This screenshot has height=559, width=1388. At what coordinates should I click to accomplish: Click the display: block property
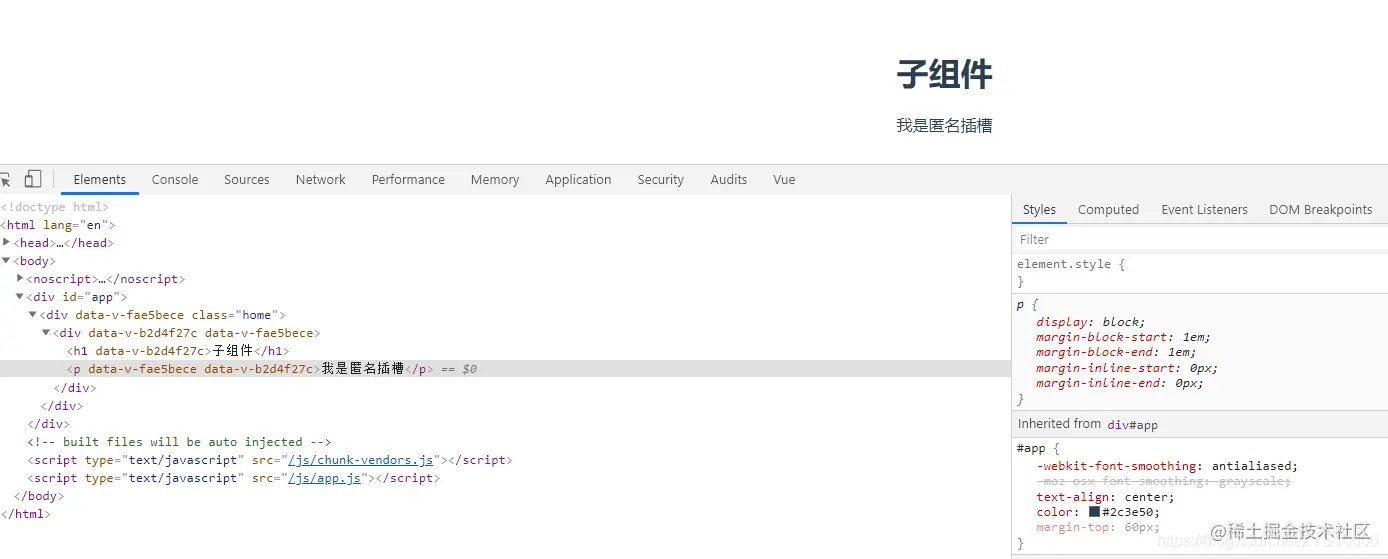pos(1091,322)
